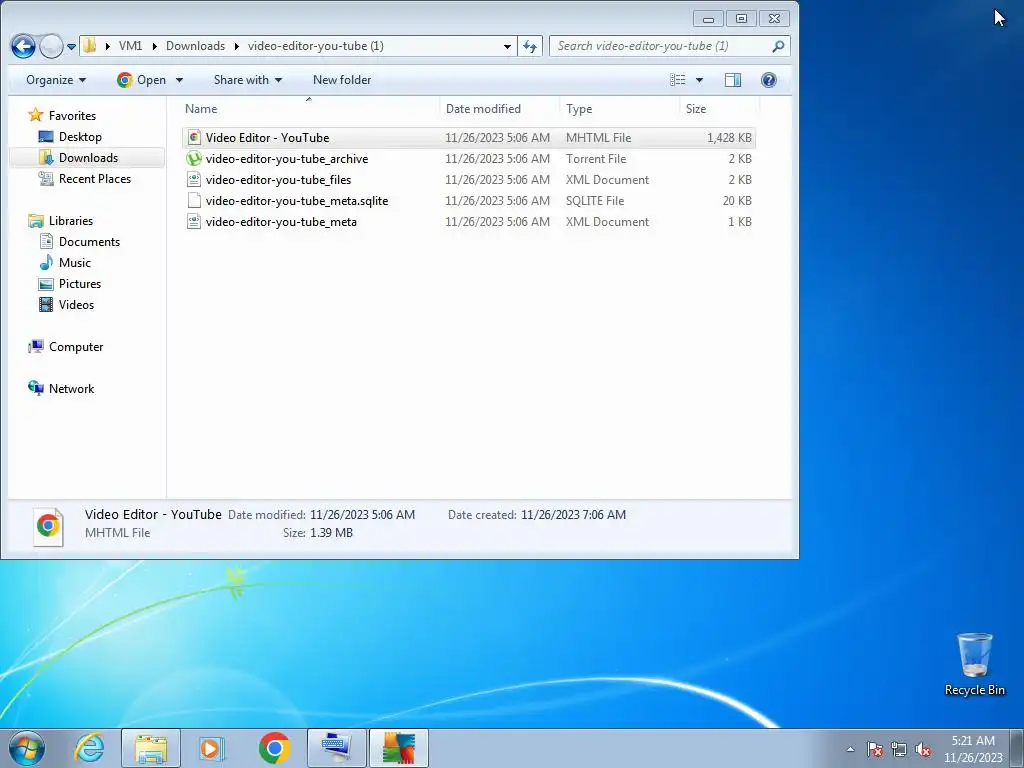
Task: Open Windows Media Player from taskbar
Action: (x=212, y=748)
